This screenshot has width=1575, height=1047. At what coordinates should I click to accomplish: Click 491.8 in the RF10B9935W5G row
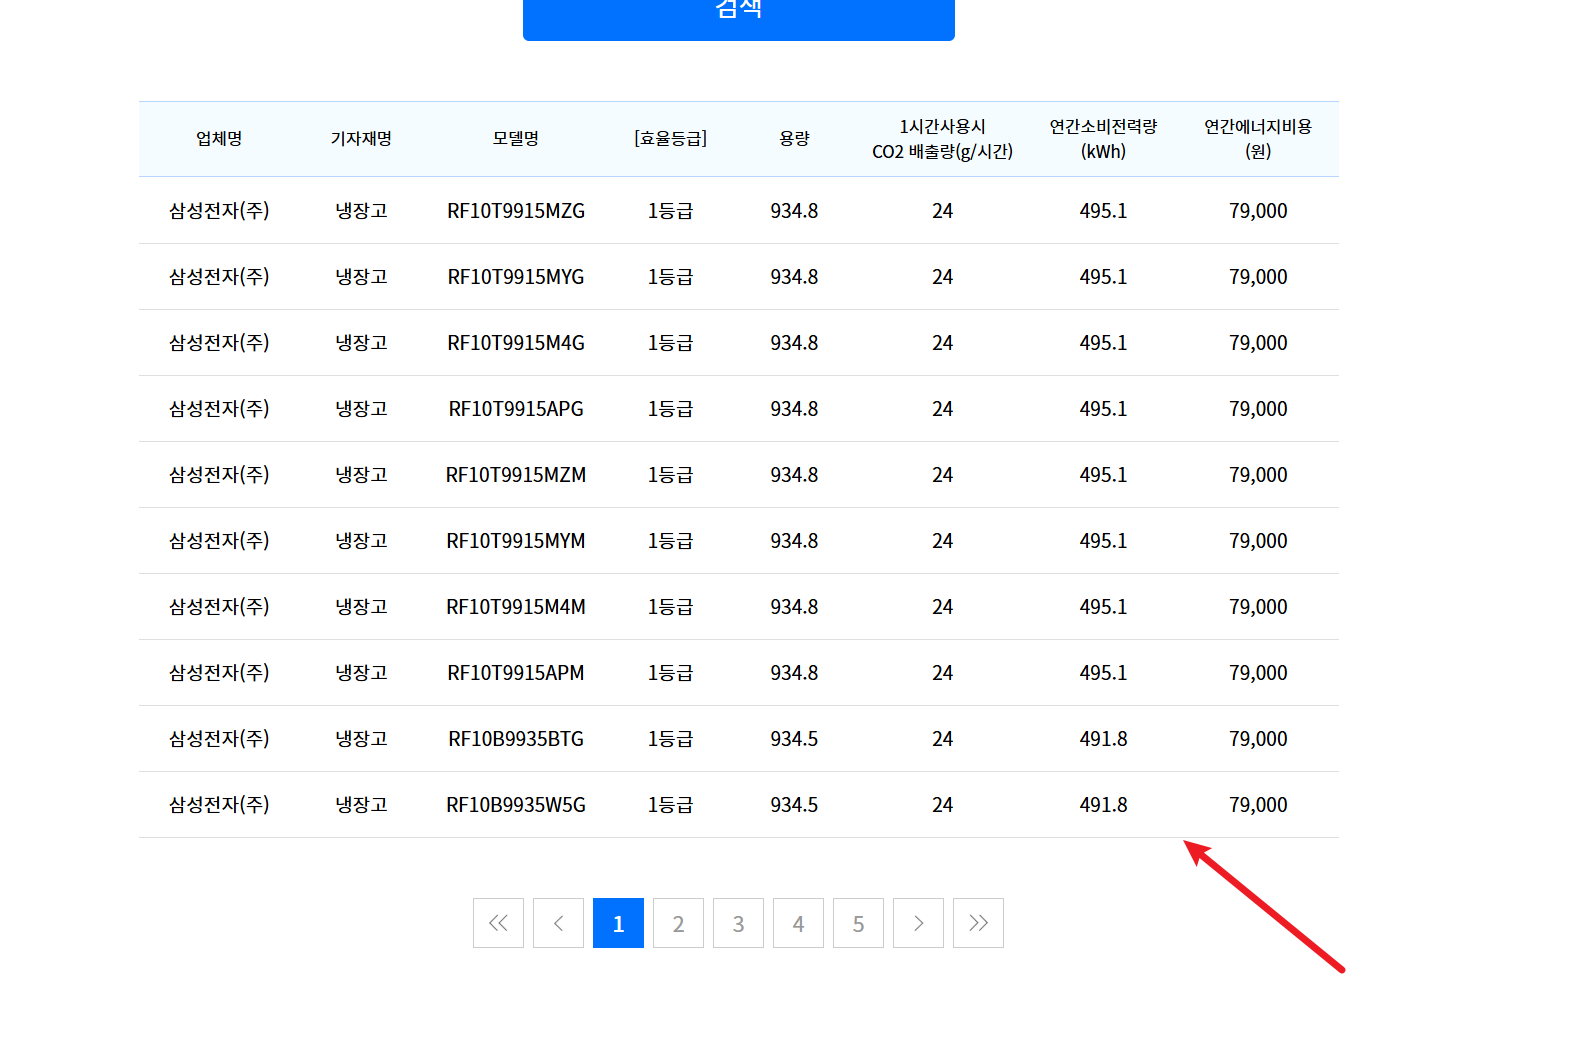point(1103,805)
